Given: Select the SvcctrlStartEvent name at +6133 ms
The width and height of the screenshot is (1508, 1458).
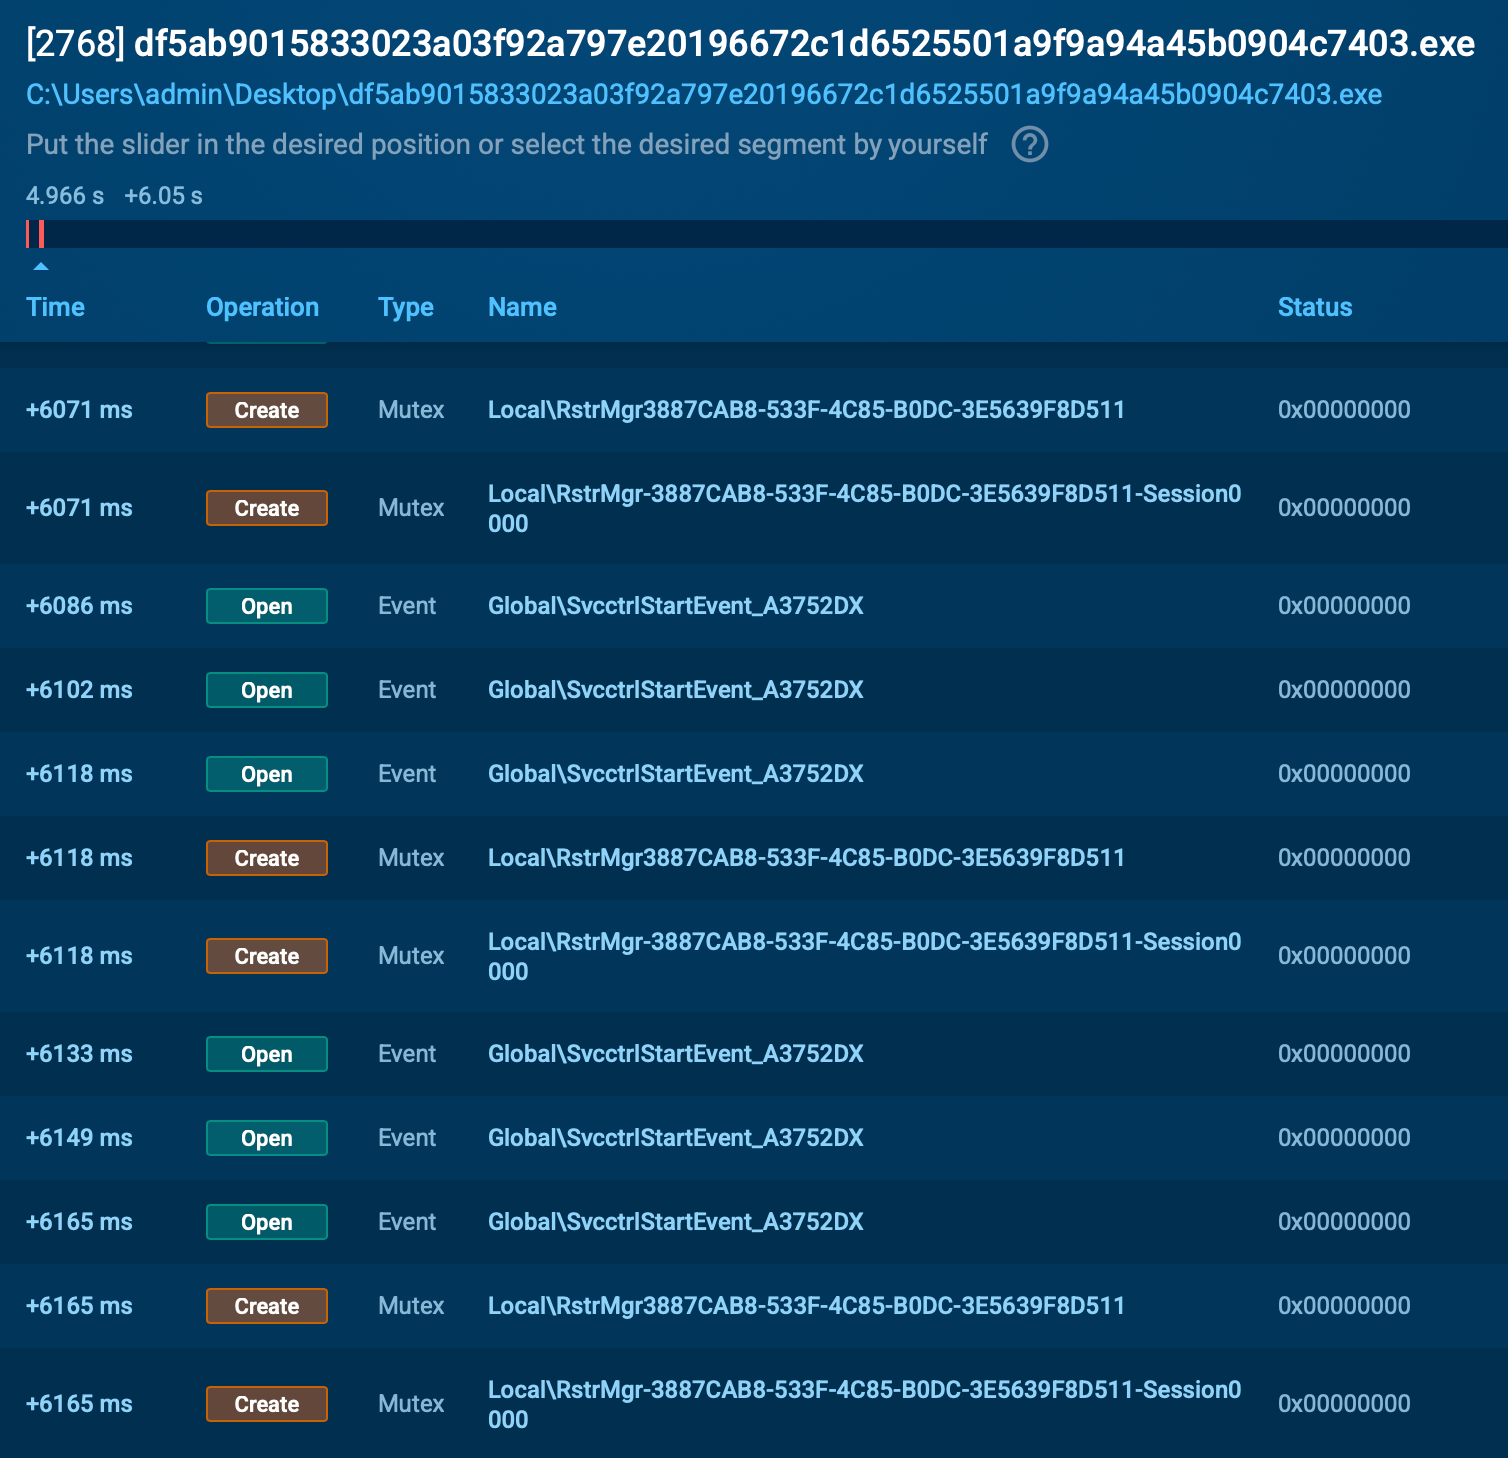Looking at the screenshot, I should (x=675, y=1054).
